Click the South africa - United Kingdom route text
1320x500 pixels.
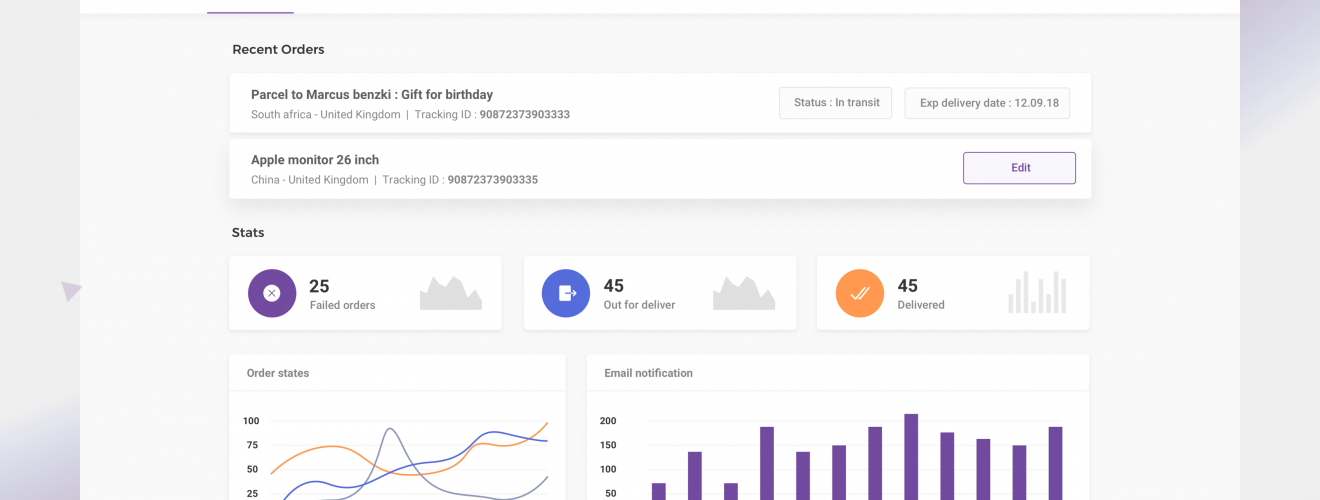325,115
